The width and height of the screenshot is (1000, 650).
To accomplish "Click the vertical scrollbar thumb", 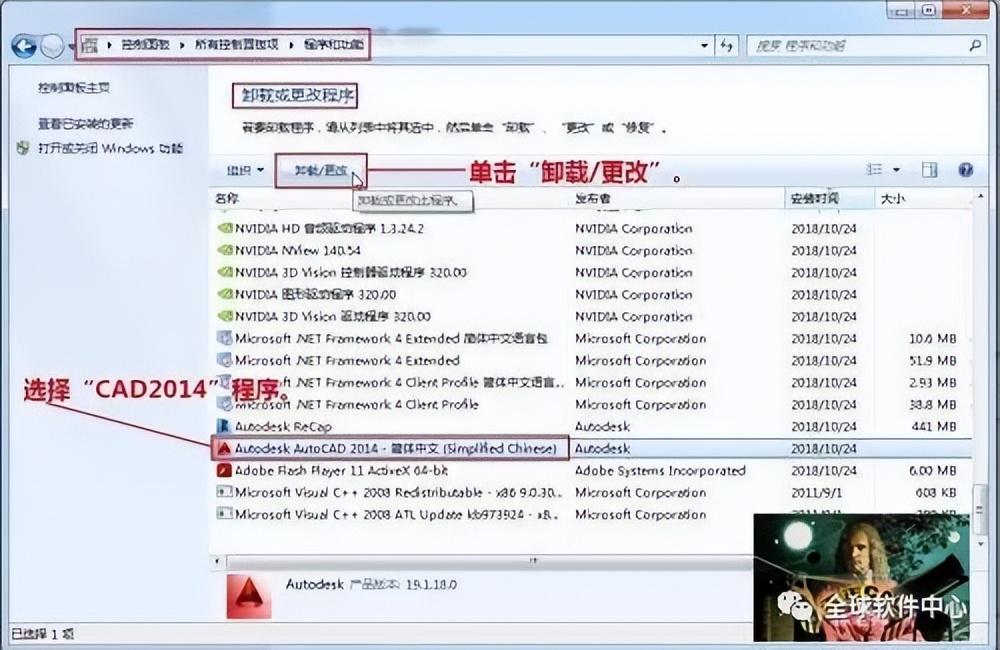I will (x=980, y=510).
